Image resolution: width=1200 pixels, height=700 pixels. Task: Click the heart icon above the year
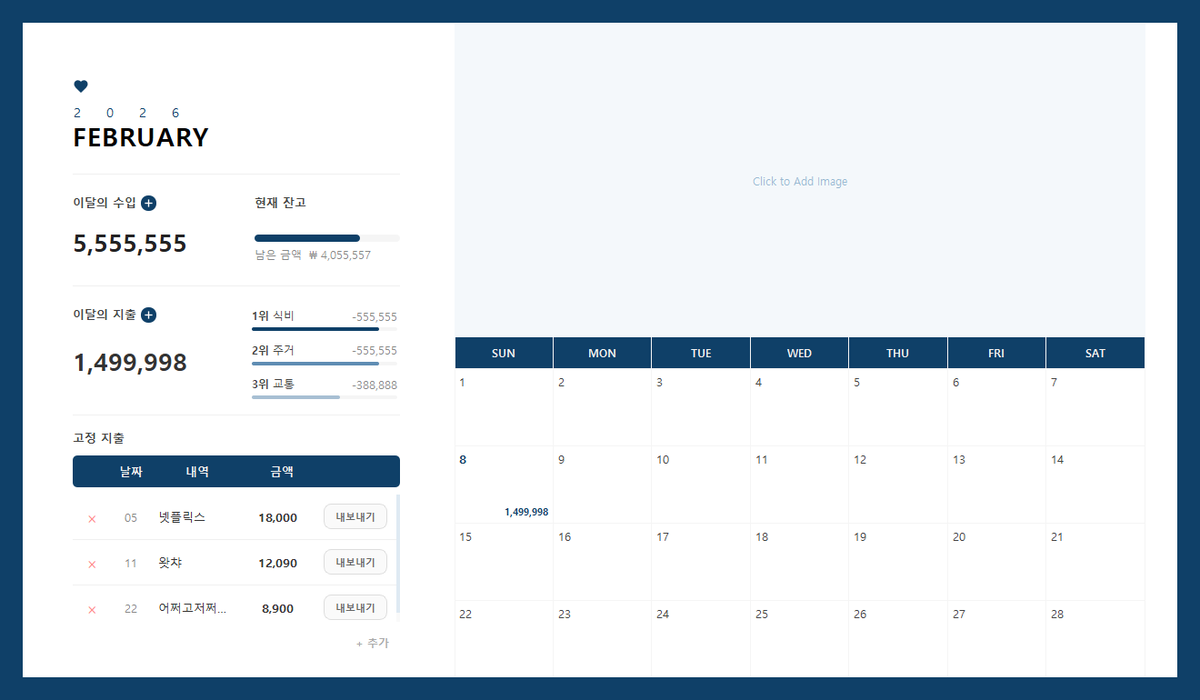pyautogui.click(x=81, y=87)
